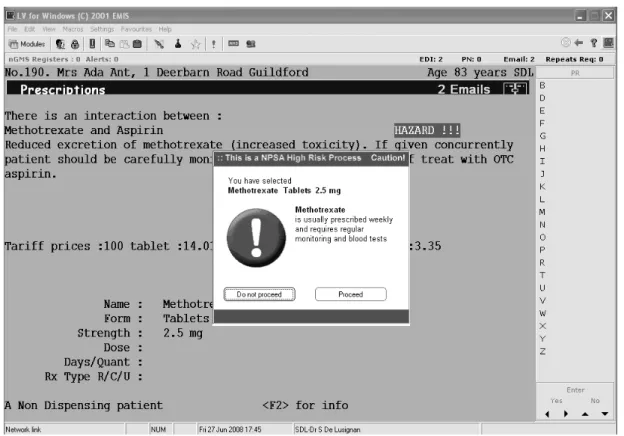The width and height of the screenshot is (624, 436).
Task: Open the Settings menu
Action: [x=102, y=29]
